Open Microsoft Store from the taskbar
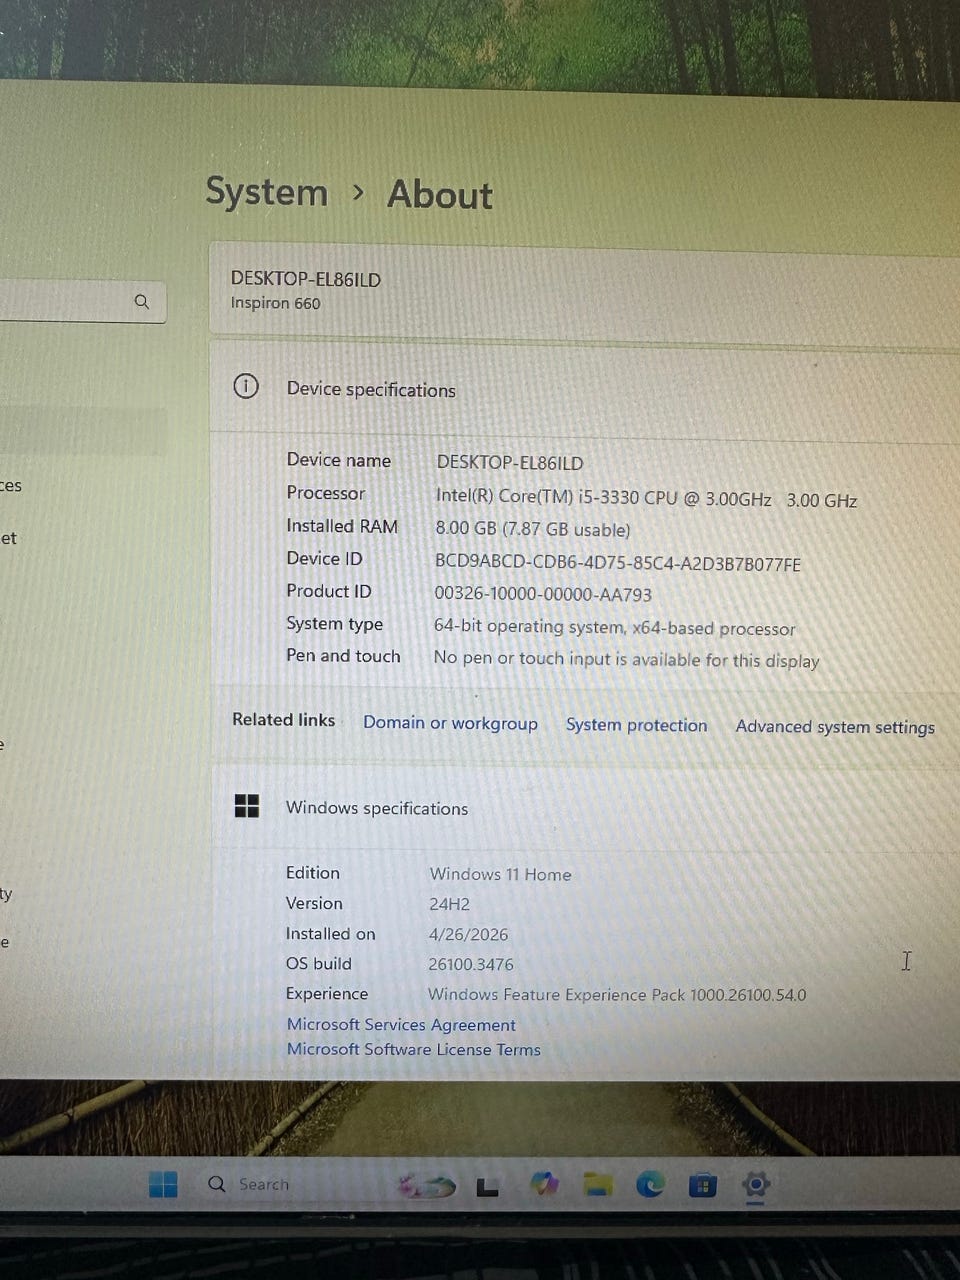This screenshot has width=960, height=1280. [x=703, y=1187]
